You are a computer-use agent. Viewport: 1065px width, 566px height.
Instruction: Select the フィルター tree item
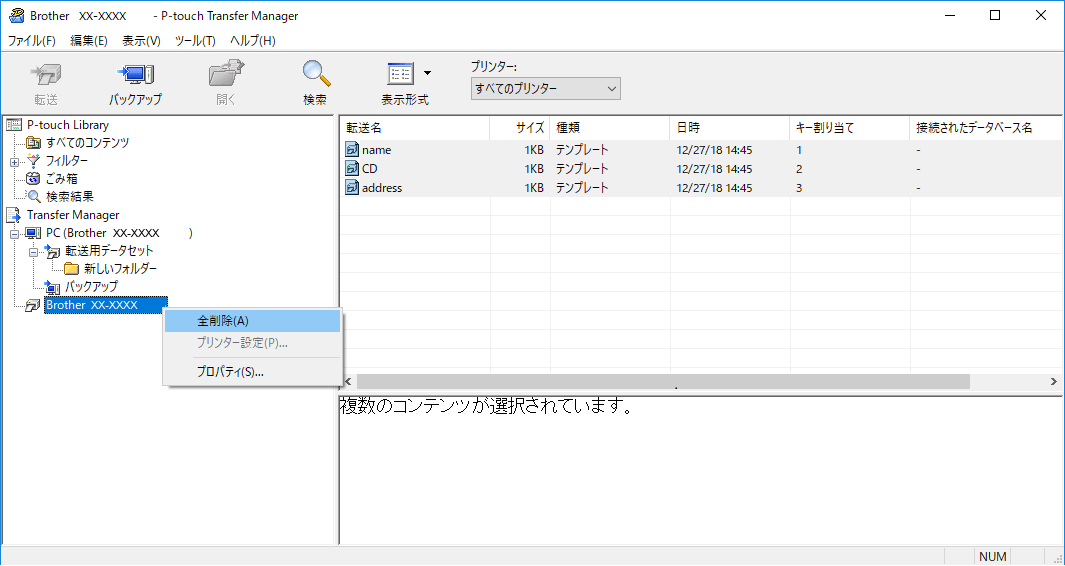[67, 161]
